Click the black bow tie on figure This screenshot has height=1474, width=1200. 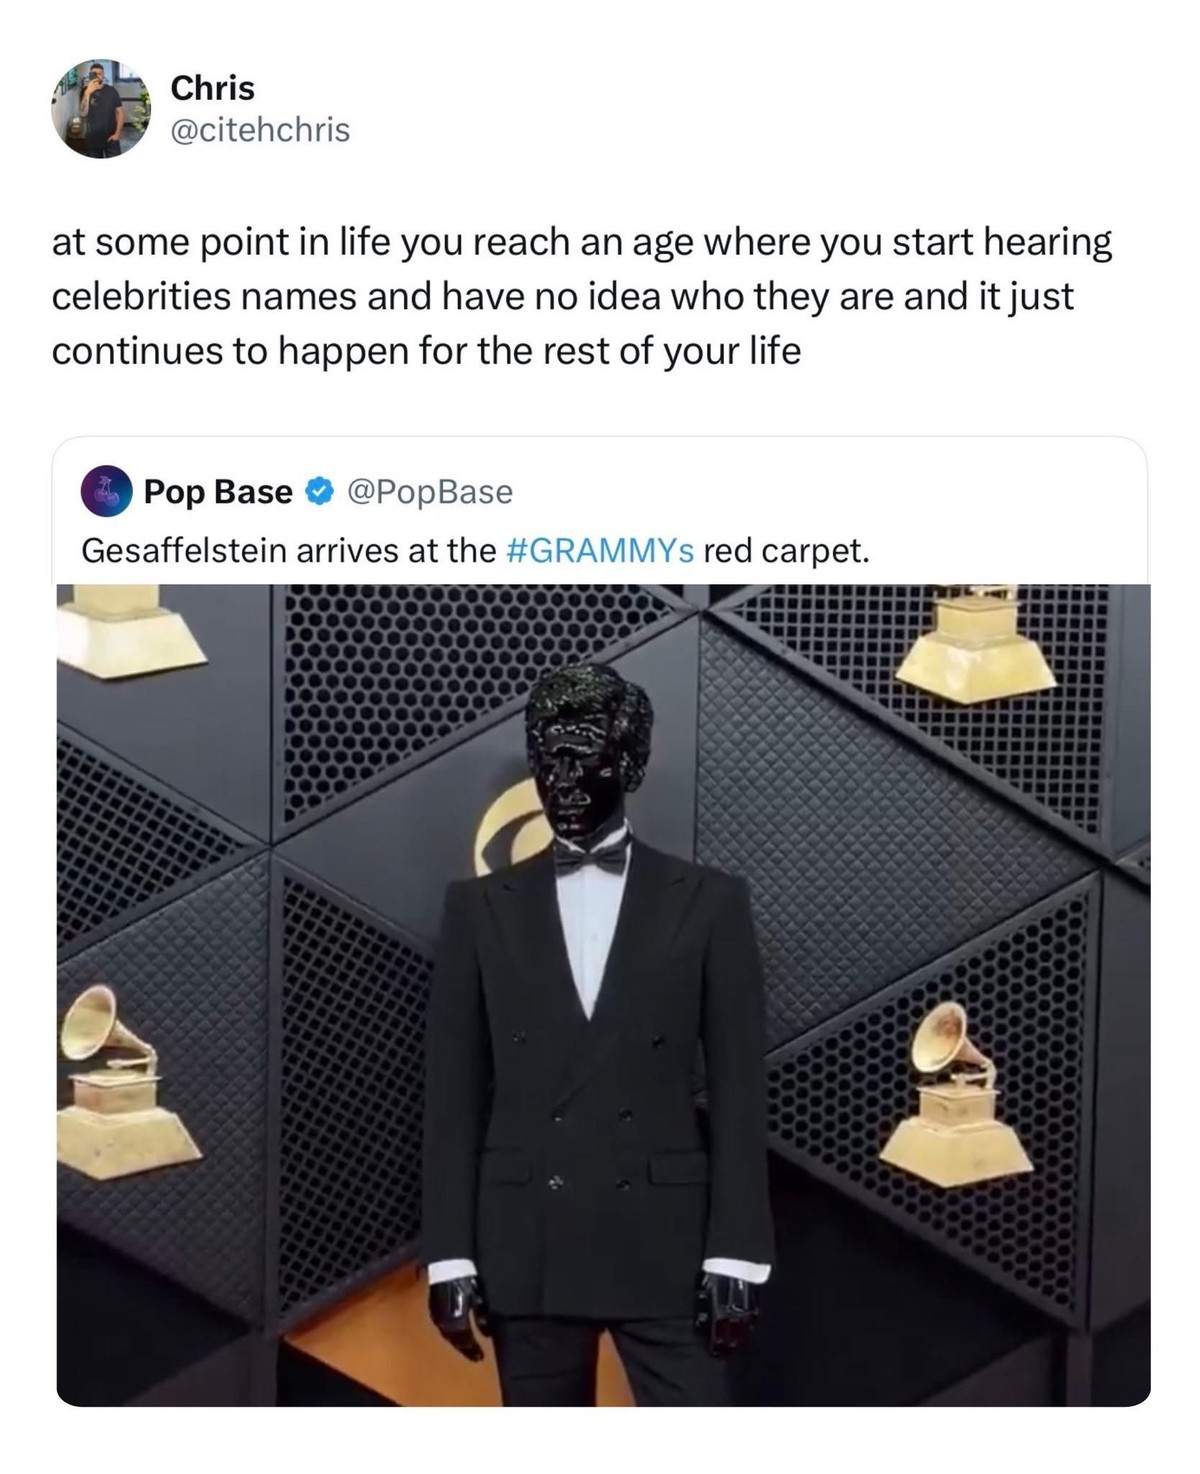(x=592, y=855)
